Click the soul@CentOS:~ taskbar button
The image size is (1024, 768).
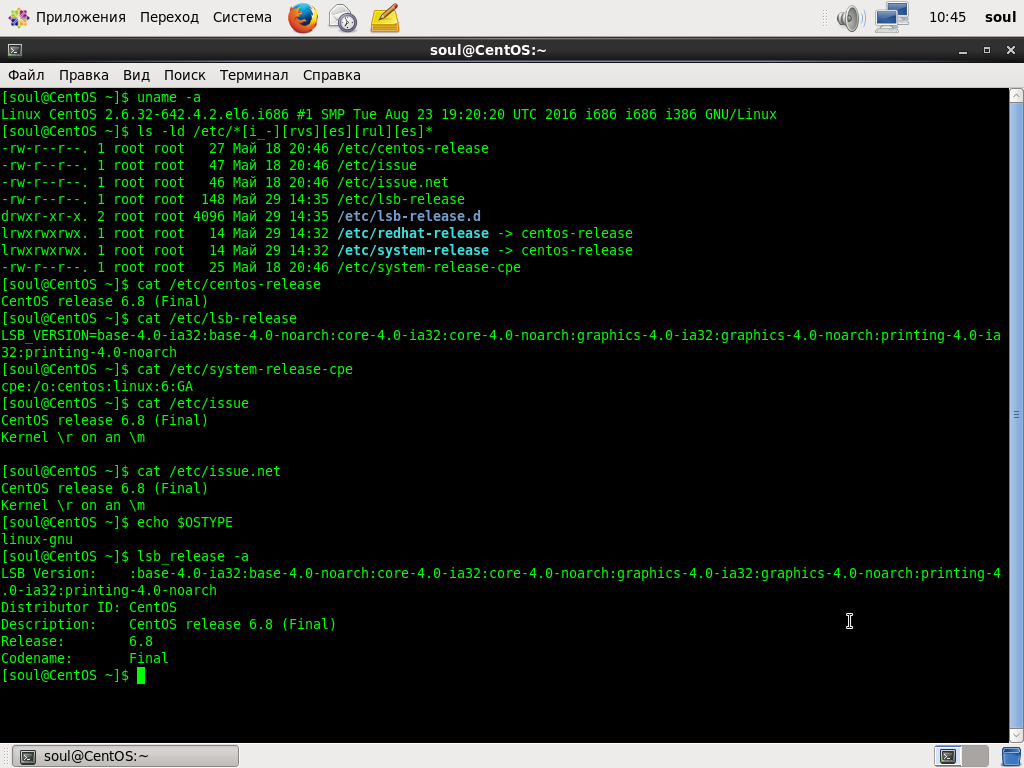point(126,756)
